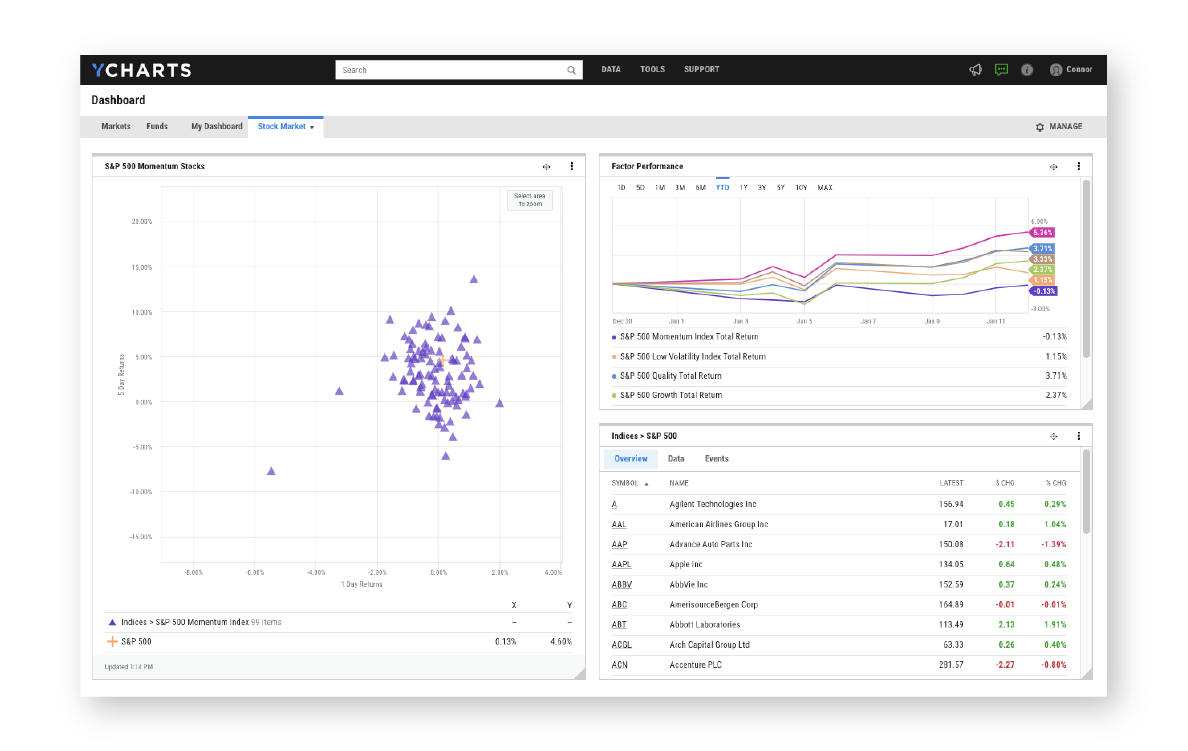Sort by the LATEST column header
The image size is (1188, 751).
point(951,483)
